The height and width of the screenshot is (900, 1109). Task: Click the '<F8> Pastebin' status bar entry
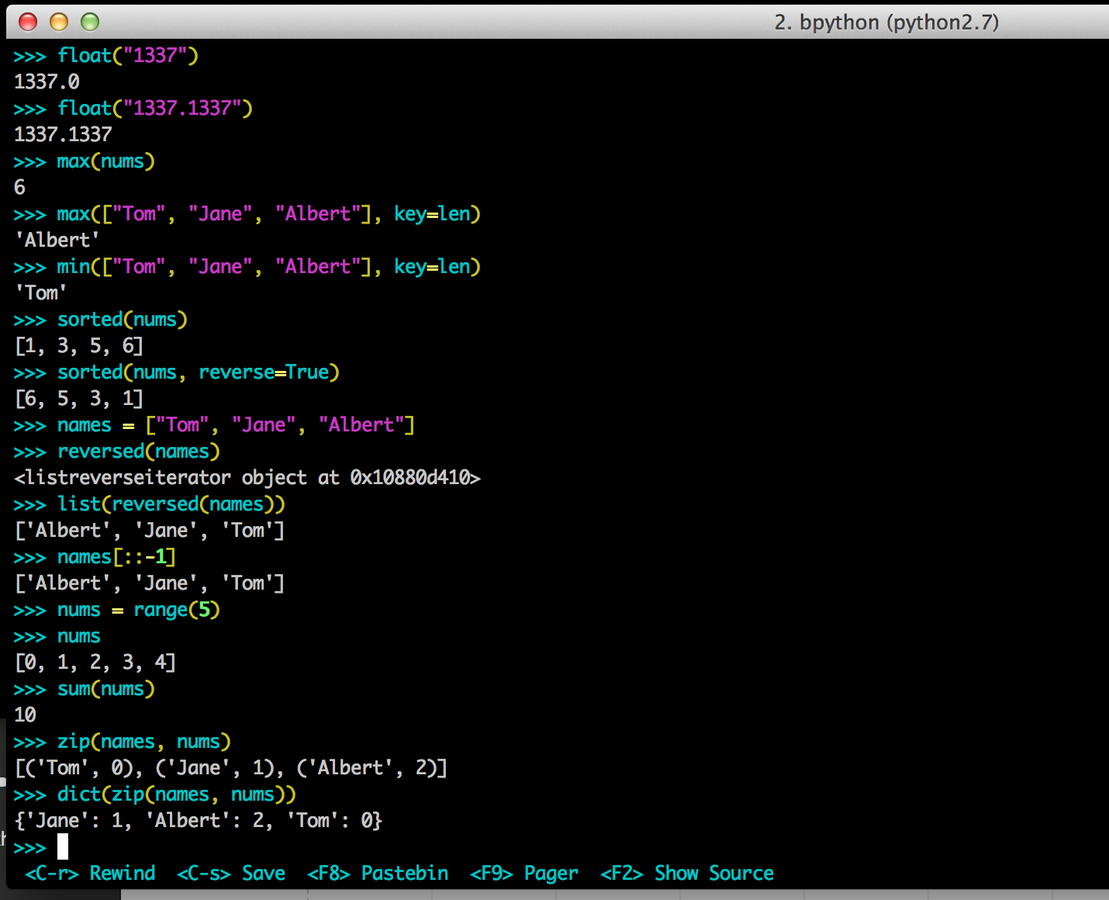(378, 873)
